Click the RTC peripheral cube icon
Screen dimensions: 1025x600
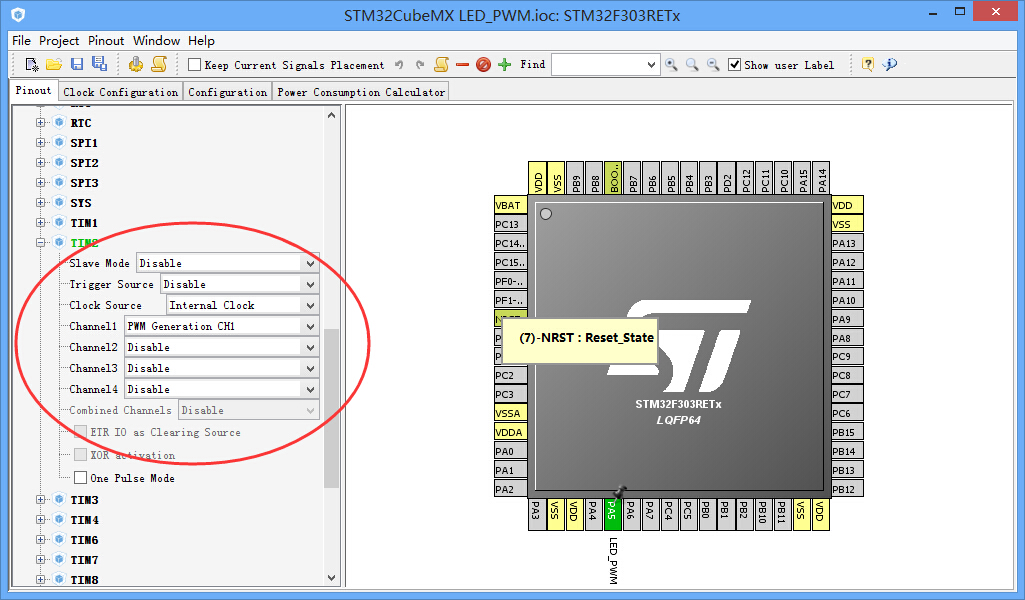59,122
